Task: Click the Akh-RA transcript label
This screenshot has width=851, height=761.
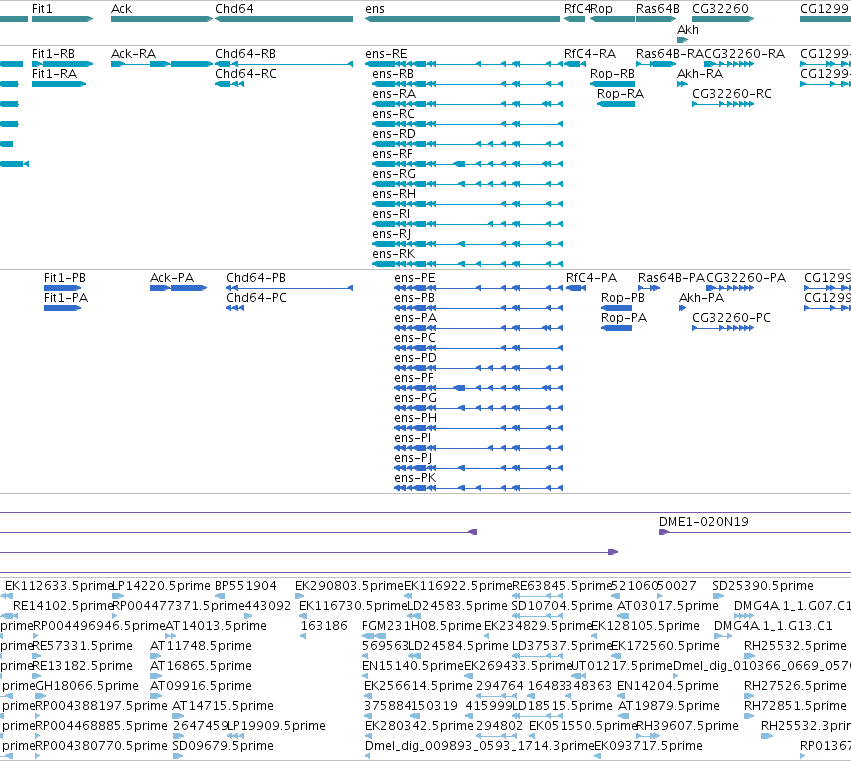Action: point(700,74)
